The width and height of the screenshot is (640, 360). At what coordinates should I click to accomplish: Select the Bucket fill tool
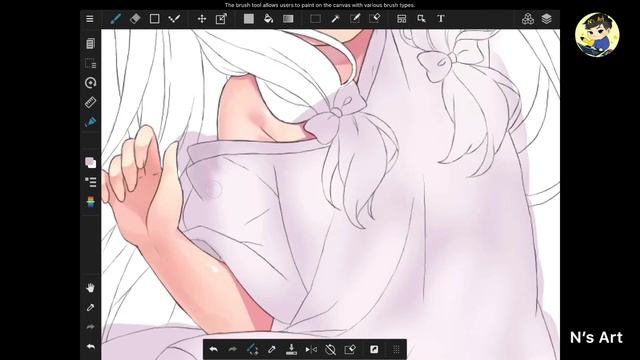click(268, 19)
